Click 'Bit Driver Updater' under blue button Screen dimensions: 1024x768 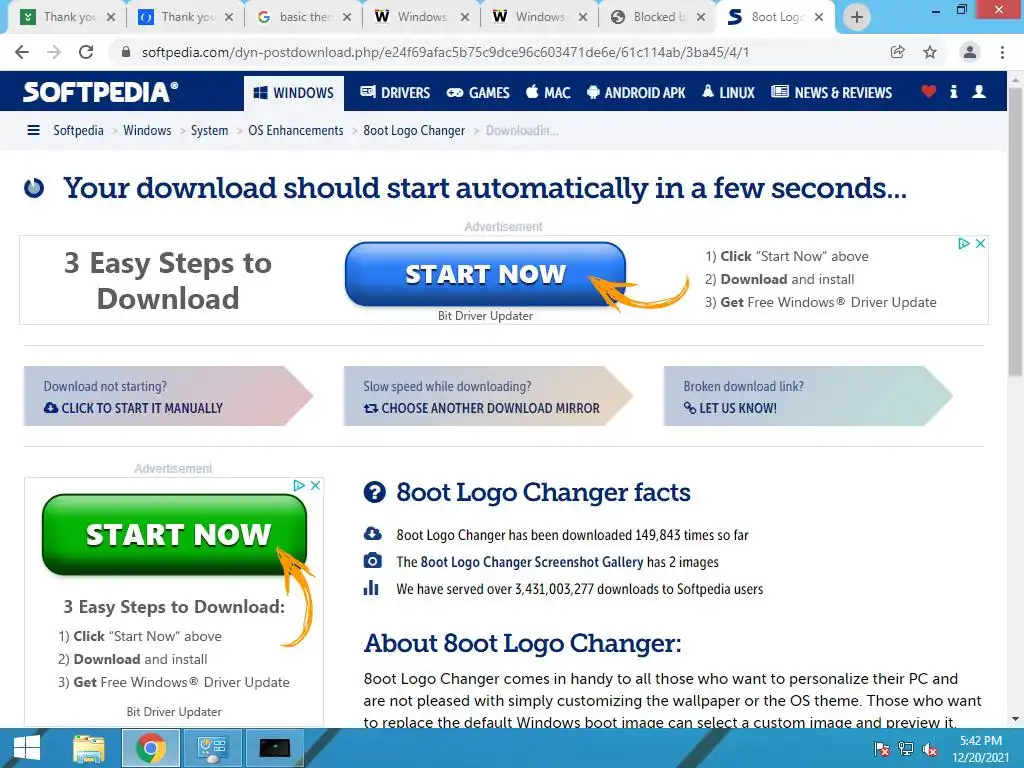(x=485, y=315)
